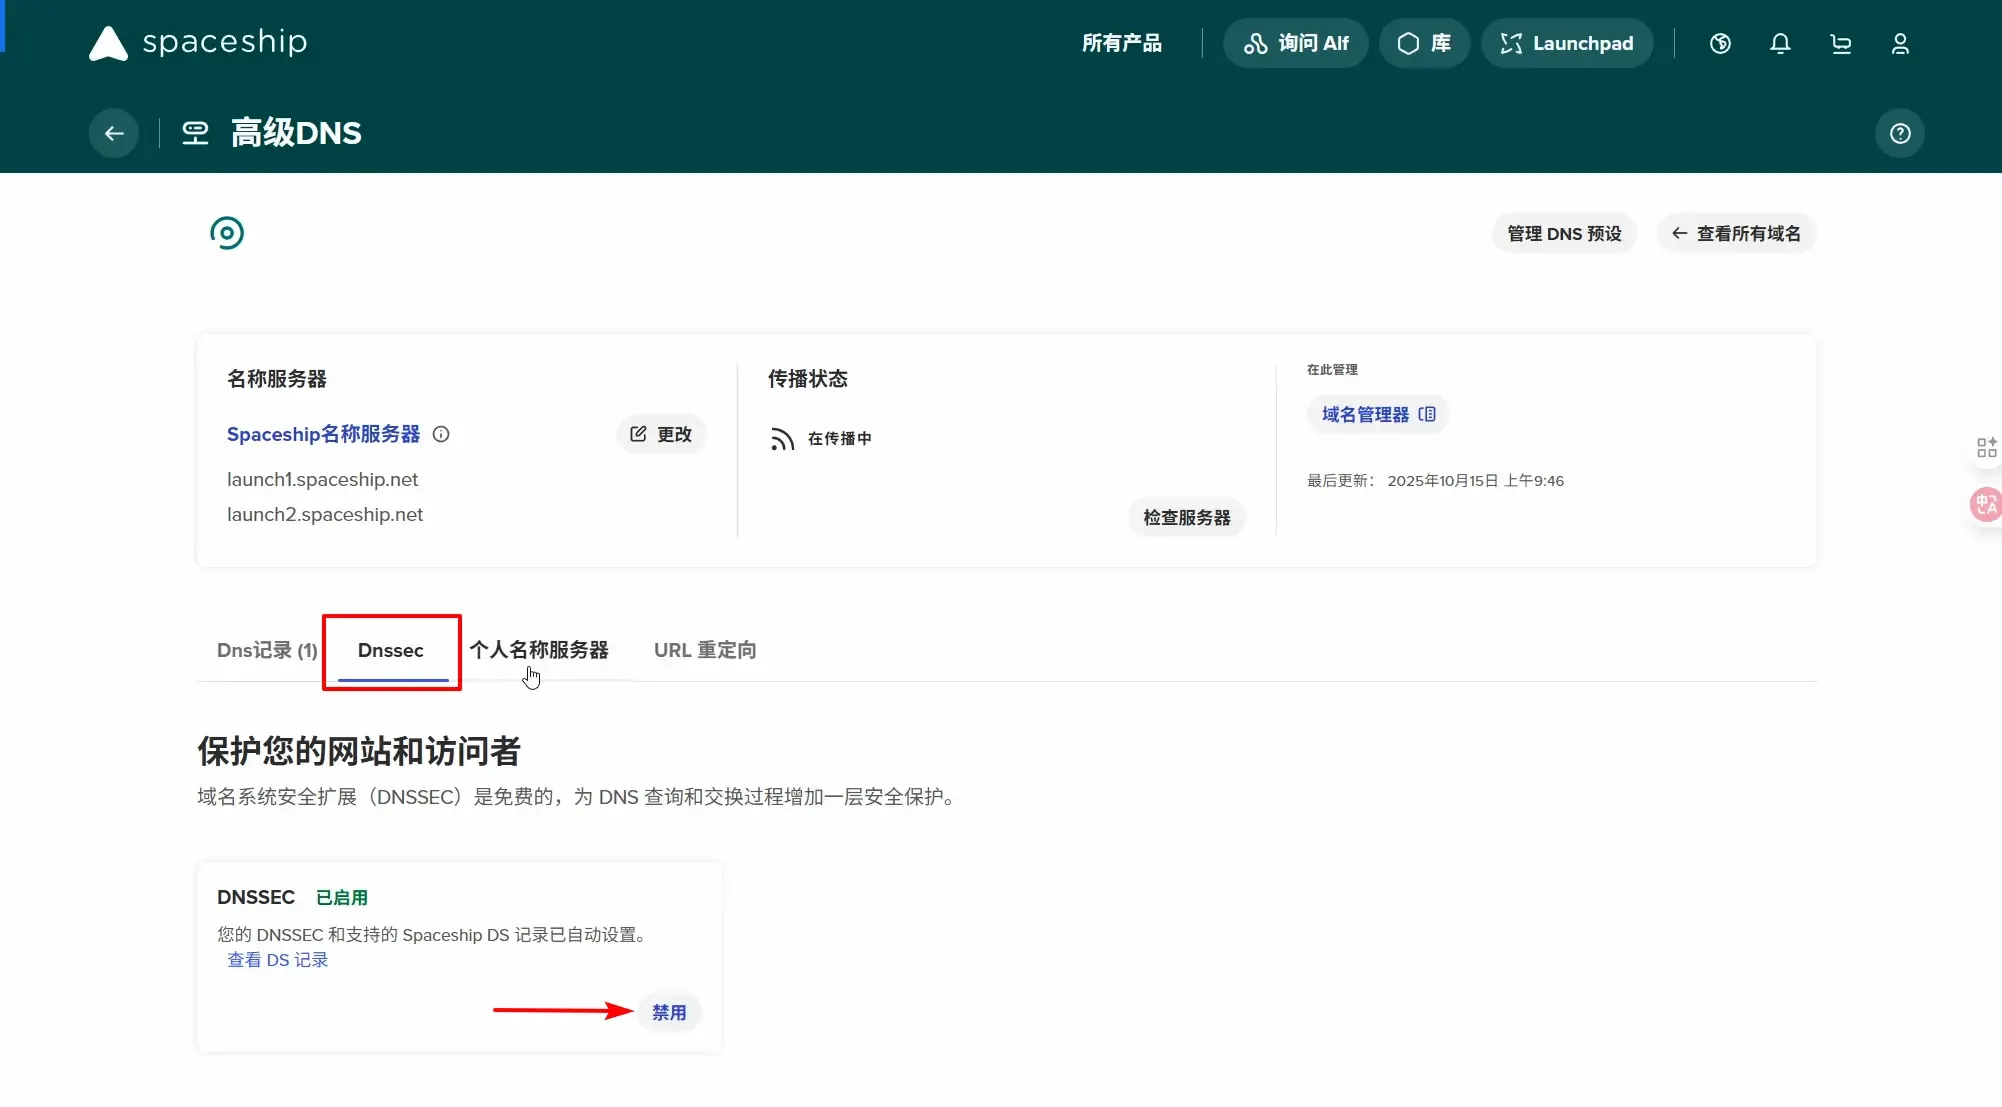This screenshot has width=2002, height=1107.
Task: Switch to 个人名称服务器 tab
Action: click(x=539, y=650)
